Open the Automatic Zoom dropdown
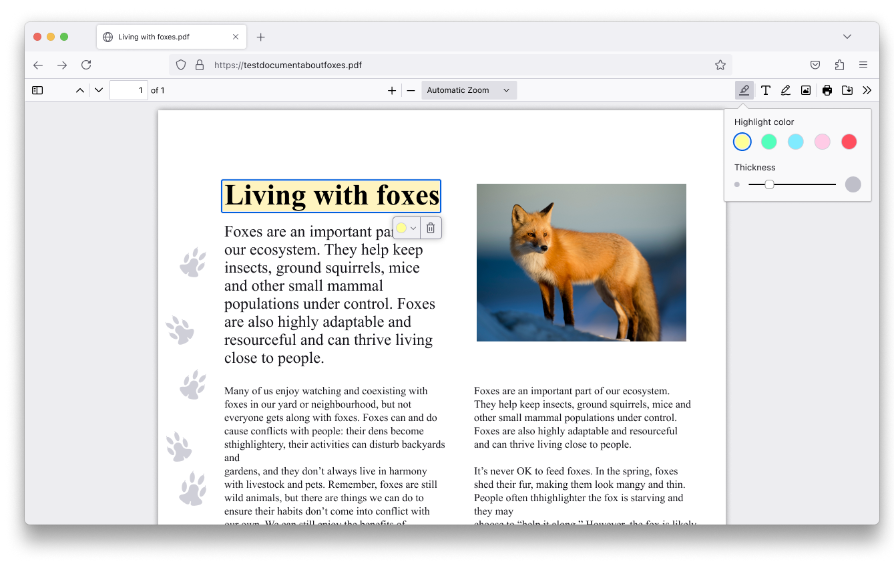Image resolution: width=894 pixels, height=561 pixels. (469, 90)
